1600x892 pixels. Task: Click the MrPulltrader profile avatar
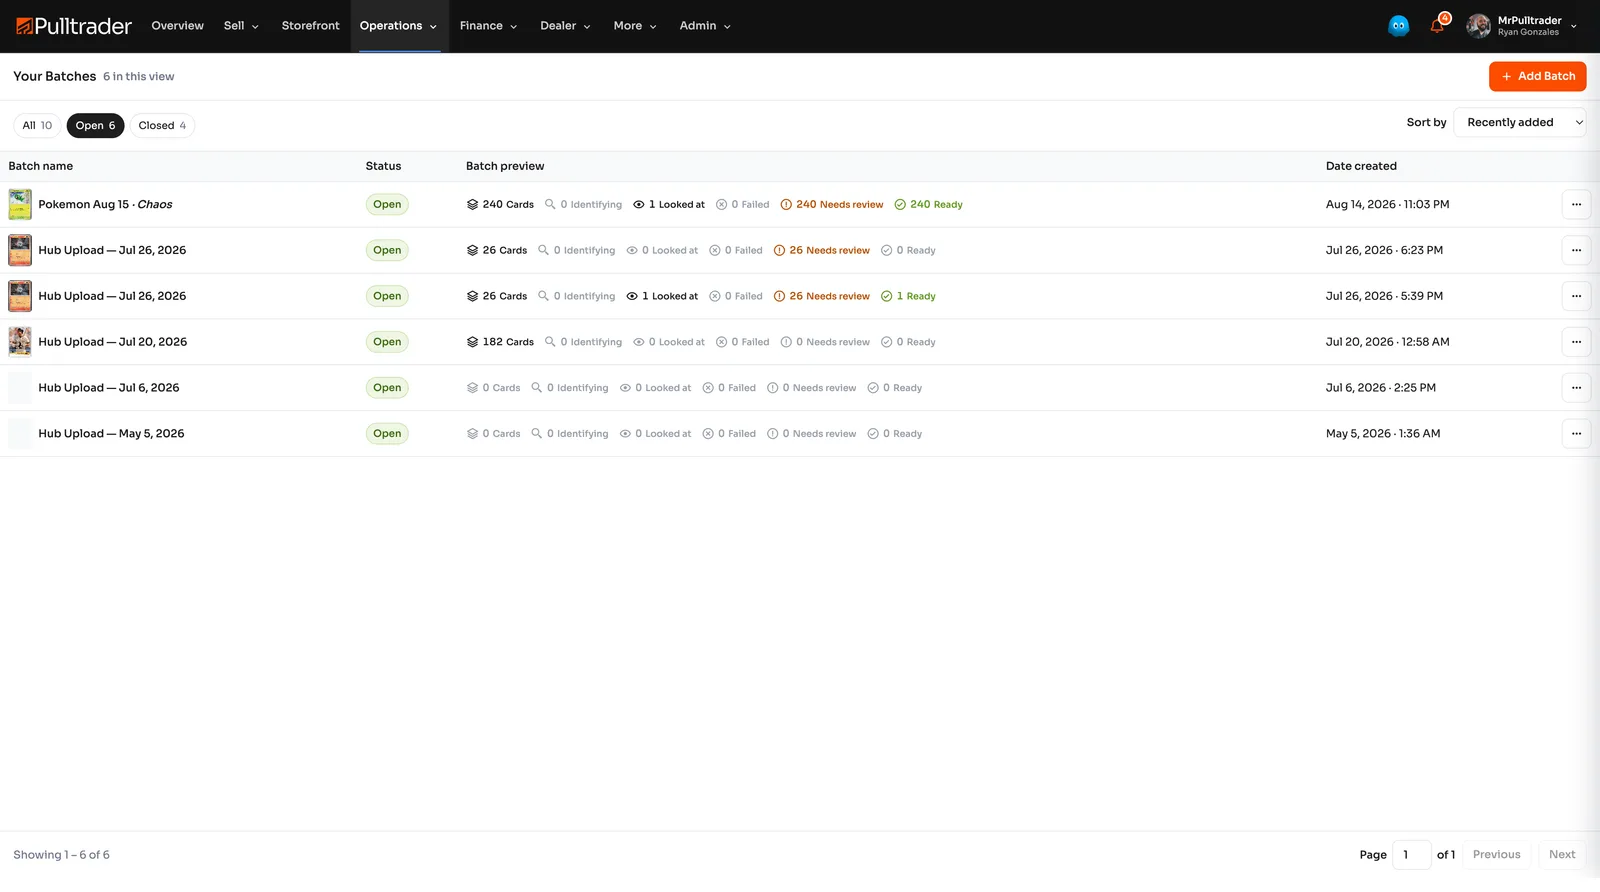(1478, 26)
